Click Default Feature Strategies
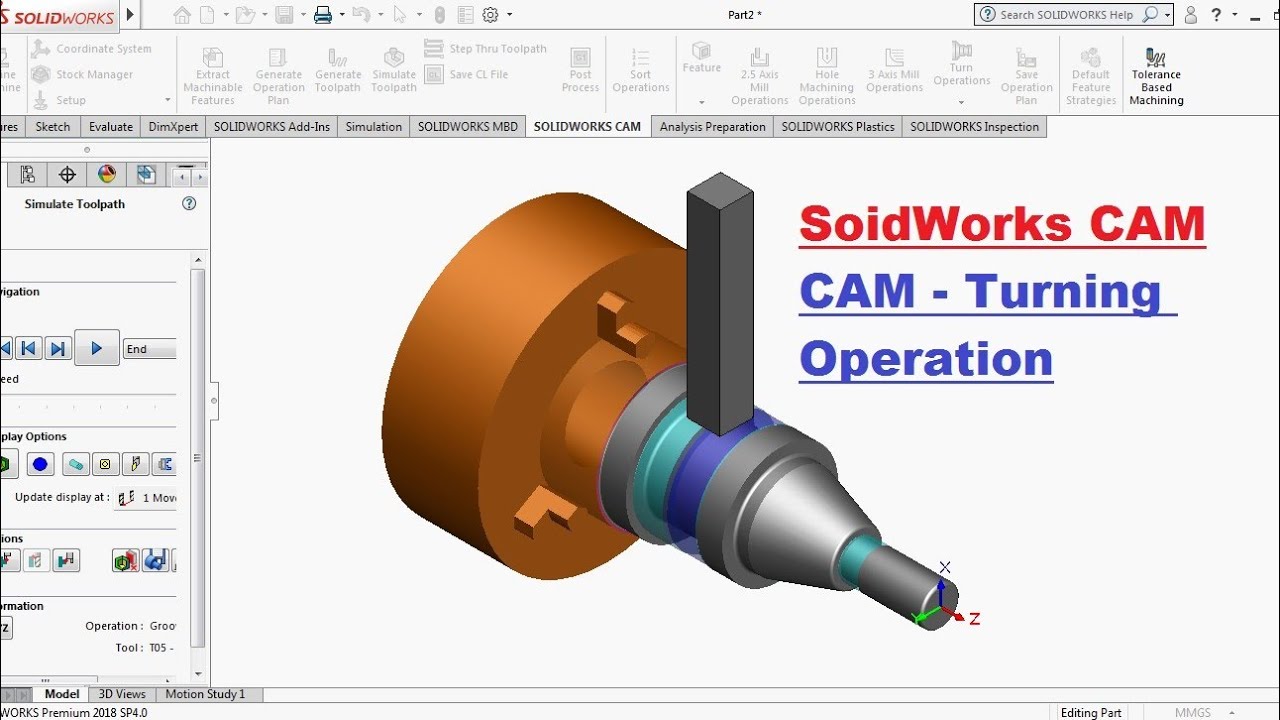Screen dimensions: 1280x720 [x=1091, y=76]
